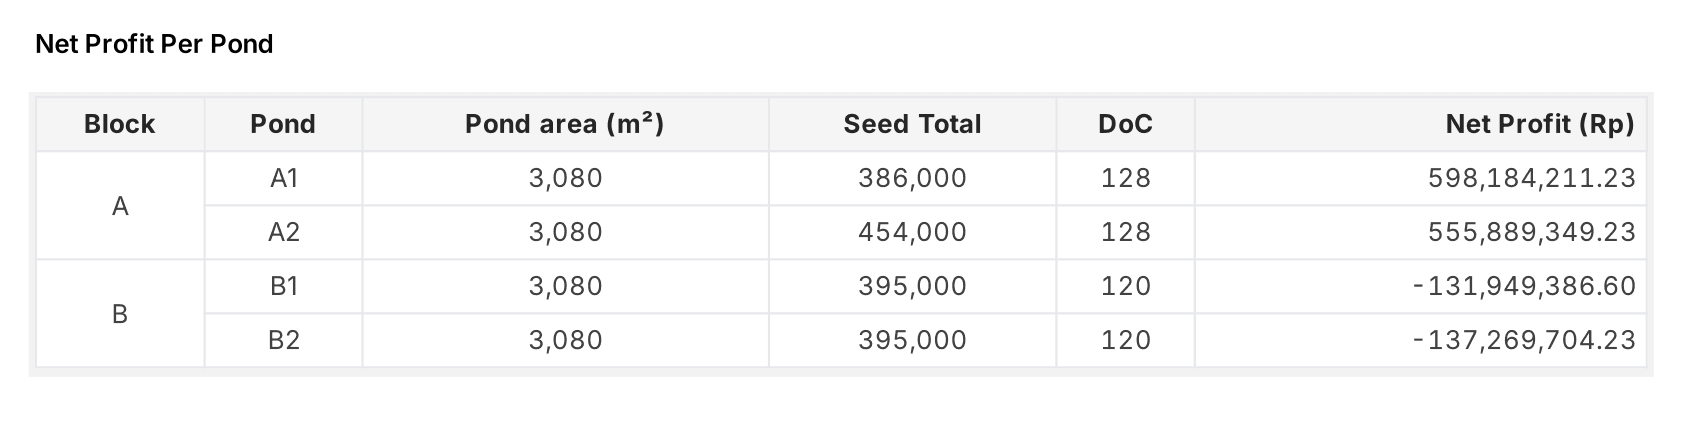Click the DoC column header
1686x422 pixels.
coord(1125,124)
